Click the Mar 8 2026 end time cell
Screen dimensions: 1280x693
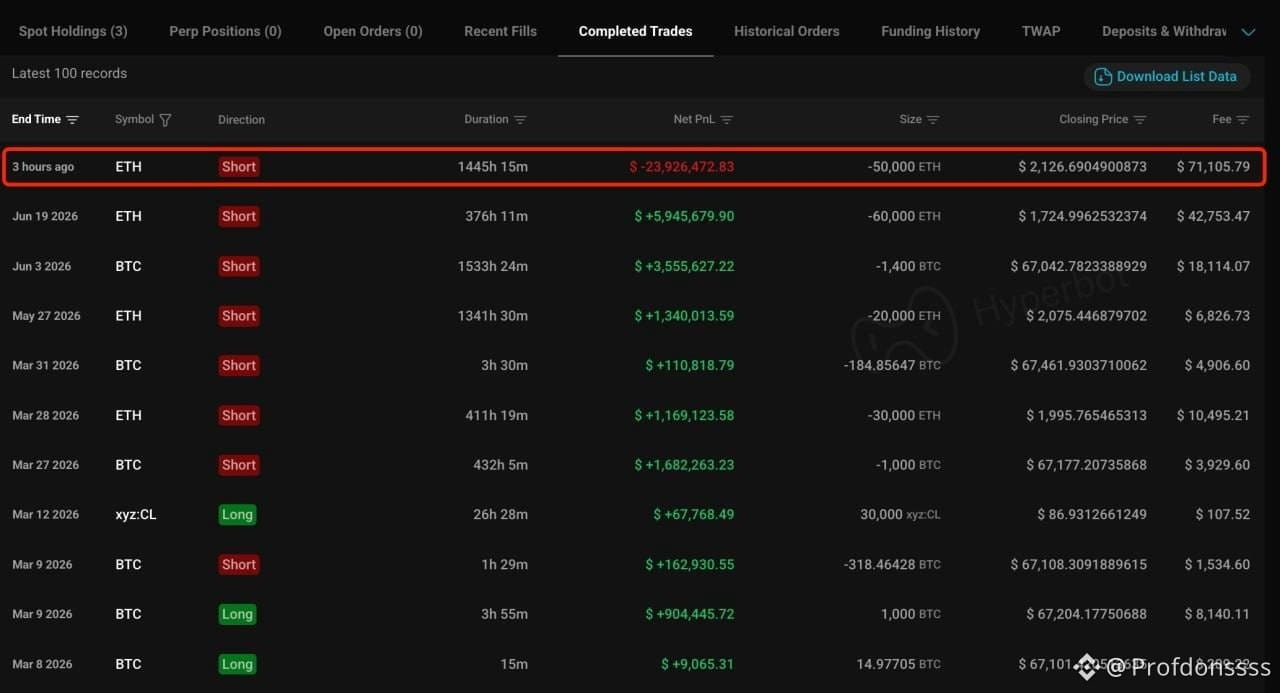pos(42,664)
